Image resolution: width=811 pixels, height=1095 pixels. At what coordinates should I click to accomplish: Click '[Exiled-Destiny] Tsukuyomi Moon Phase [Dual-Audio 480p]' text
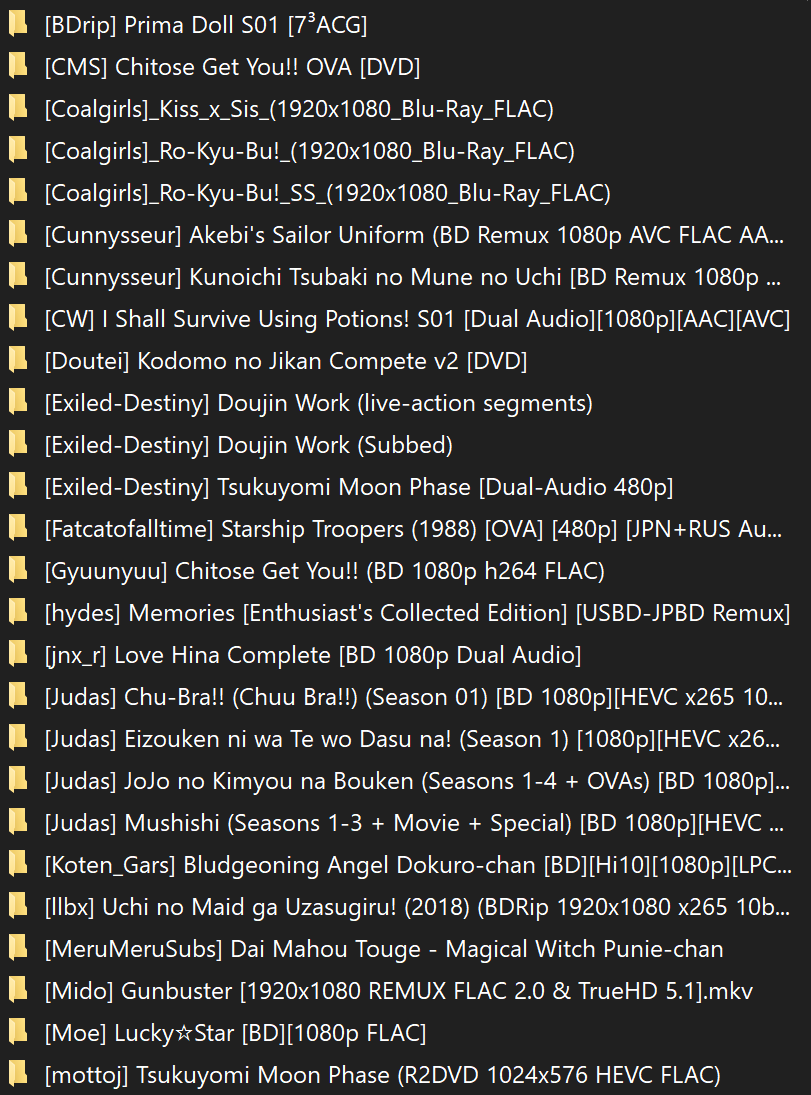tap(359, 487)
